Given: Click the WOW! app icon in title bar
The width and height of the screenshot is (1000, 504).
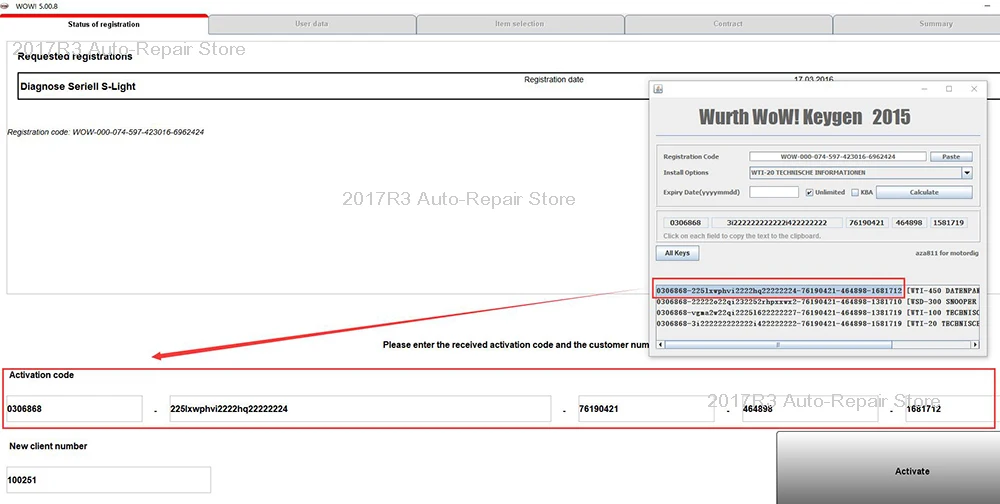Looking at the screenshot, I should (6, 6).
